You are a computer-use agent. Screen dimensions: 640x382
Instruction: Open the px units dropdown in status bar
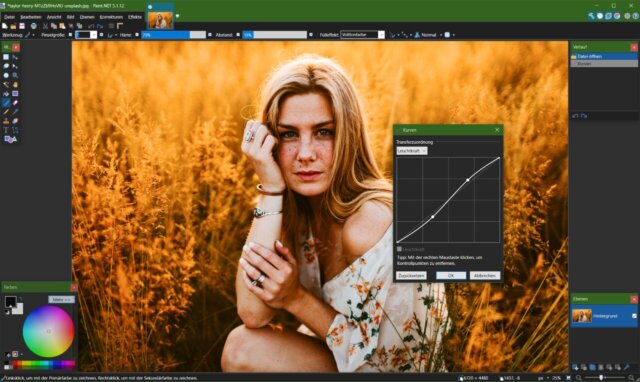pyautogui.click(x=543, y=378)
